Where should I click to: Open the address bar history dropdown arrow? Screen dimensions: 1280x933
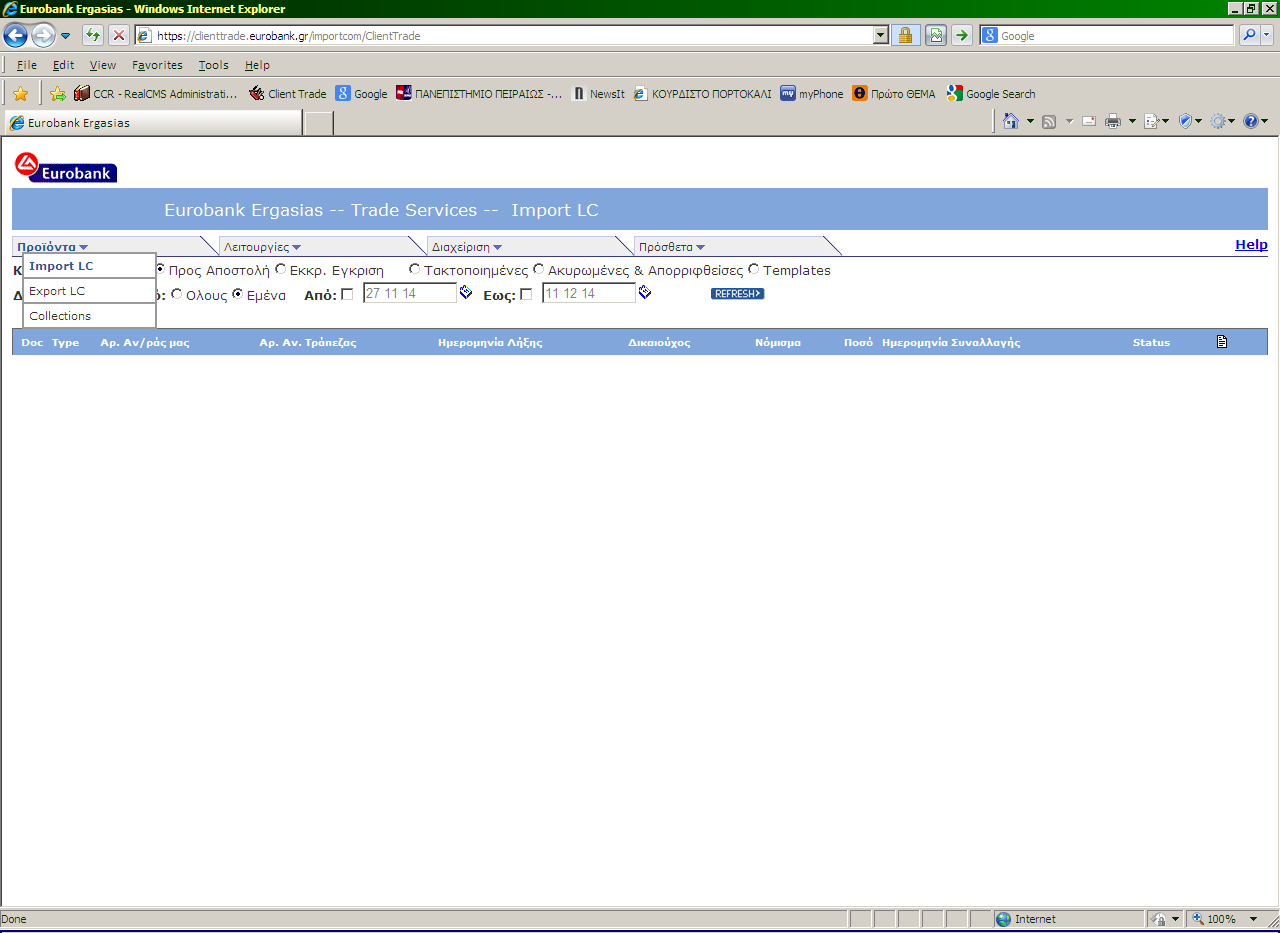coord(880,36)
